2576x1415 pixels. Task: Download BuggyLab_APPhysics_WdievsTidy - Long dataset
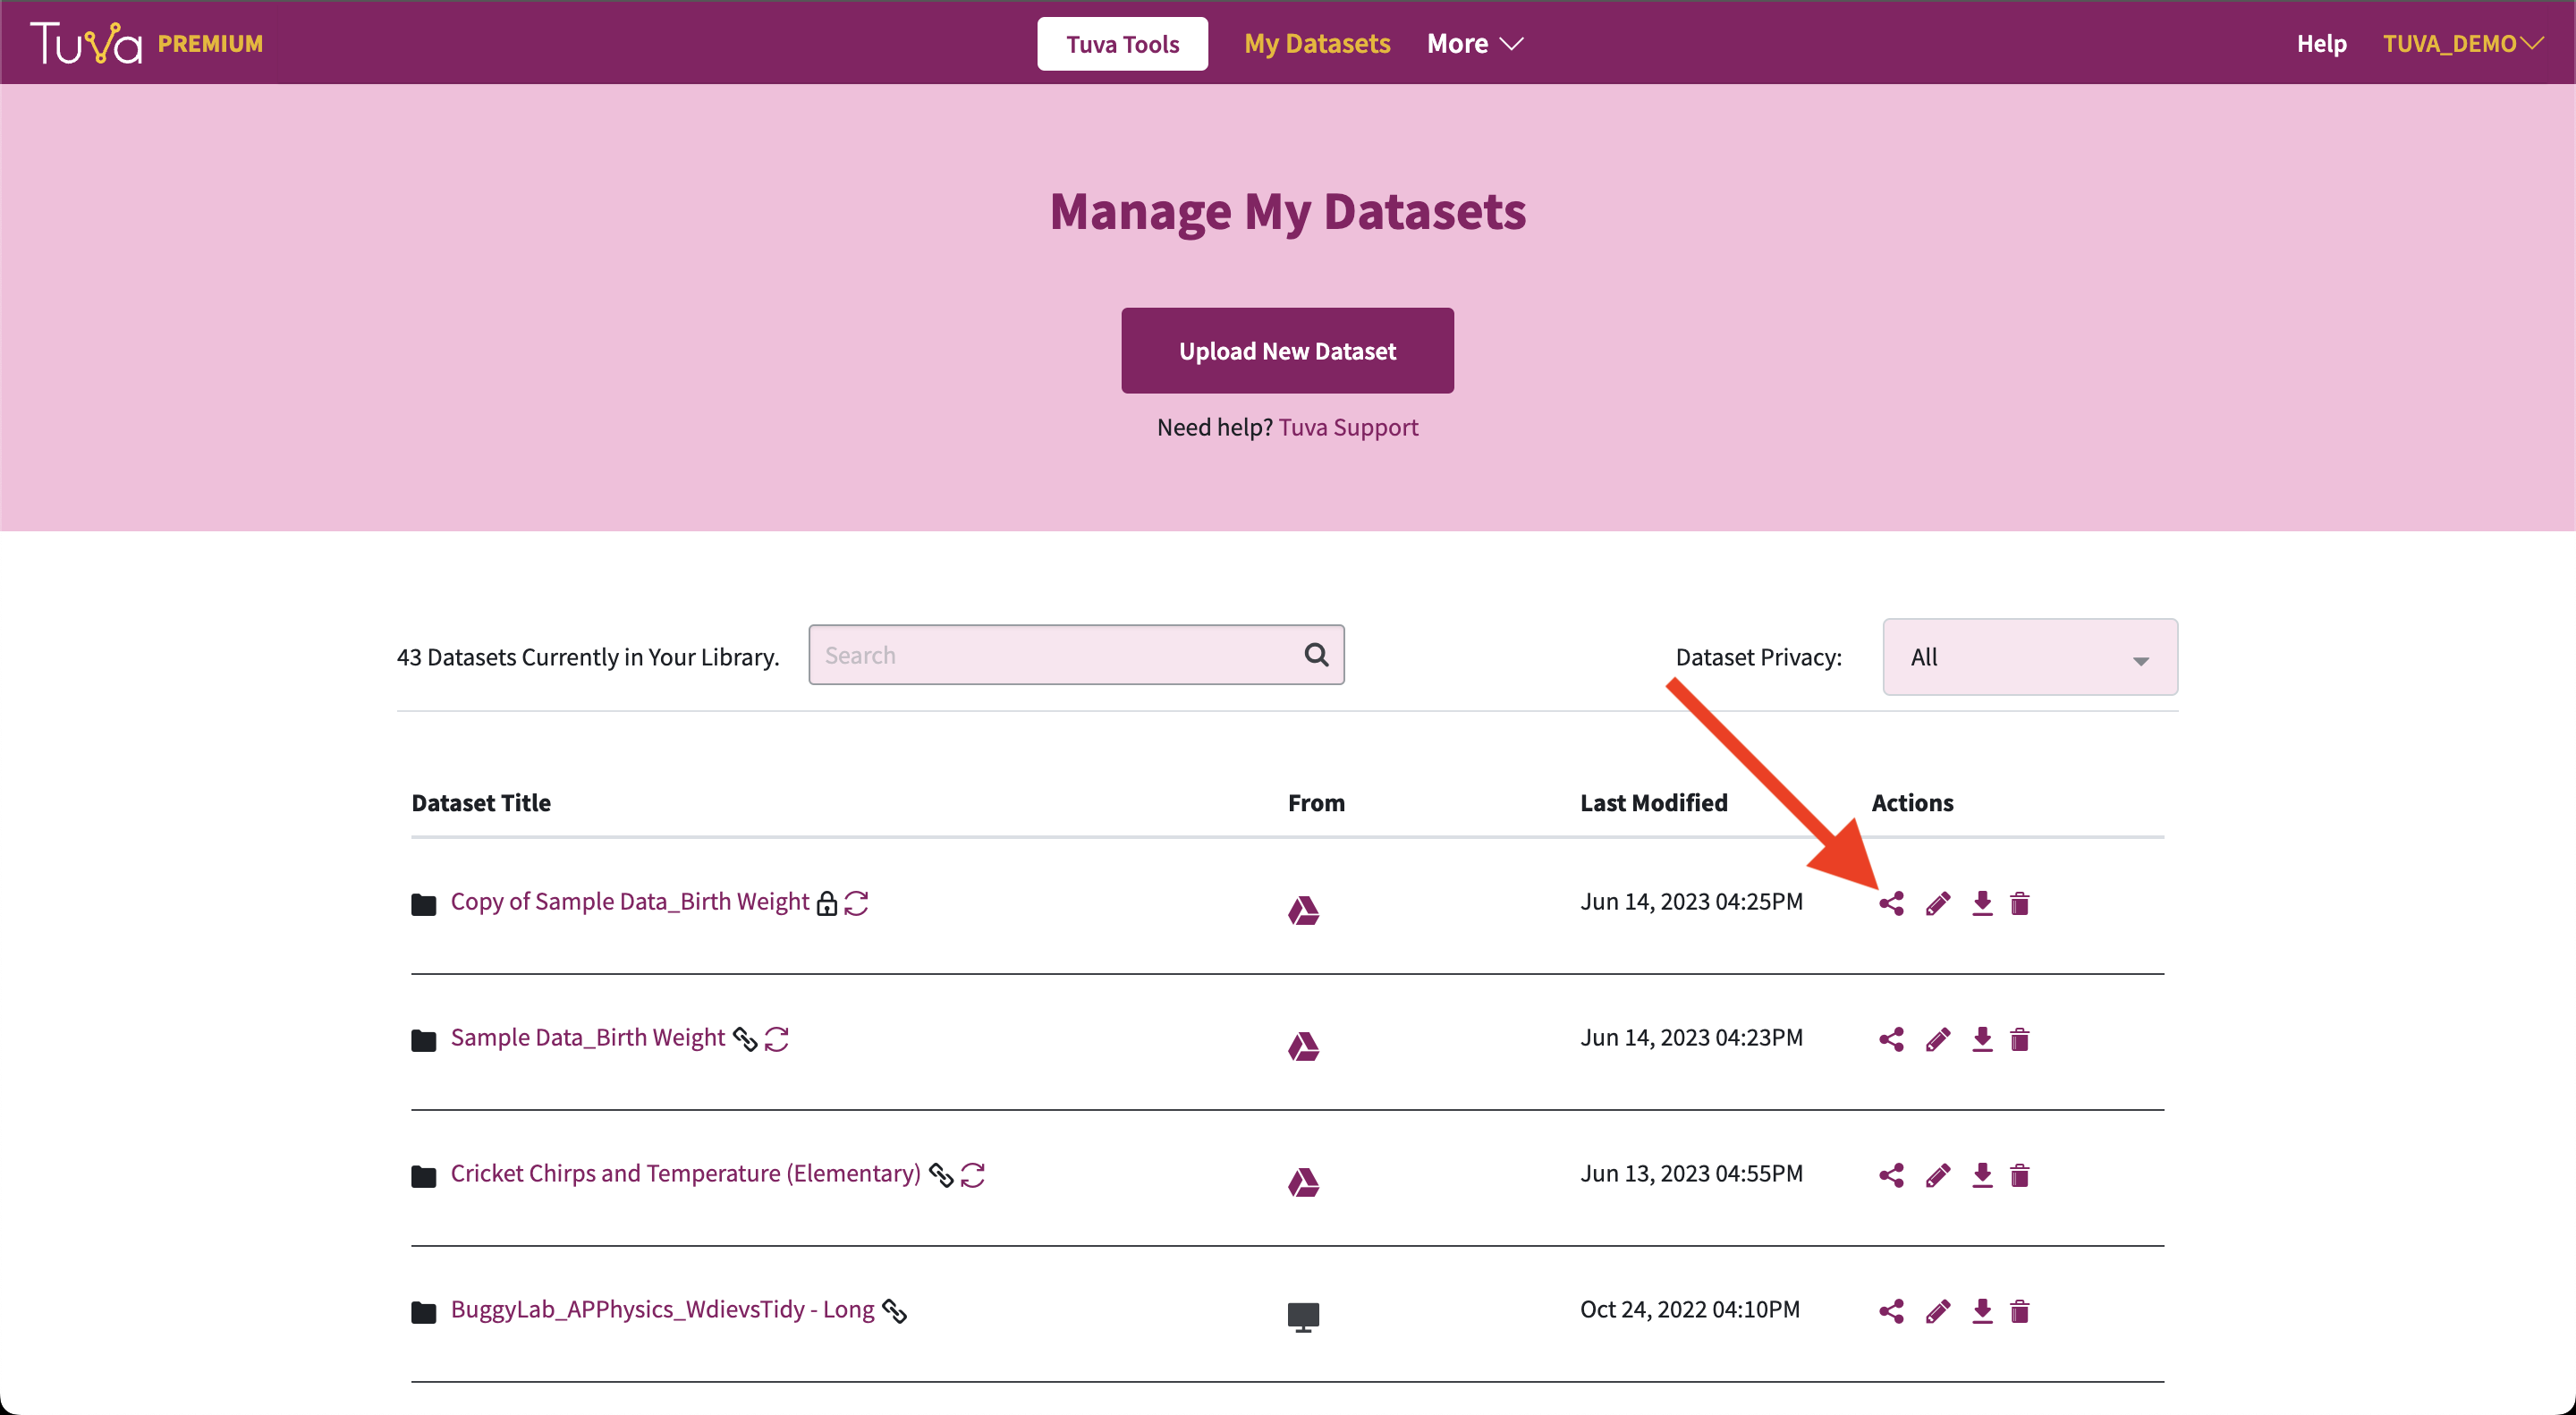point(1982,1311)
